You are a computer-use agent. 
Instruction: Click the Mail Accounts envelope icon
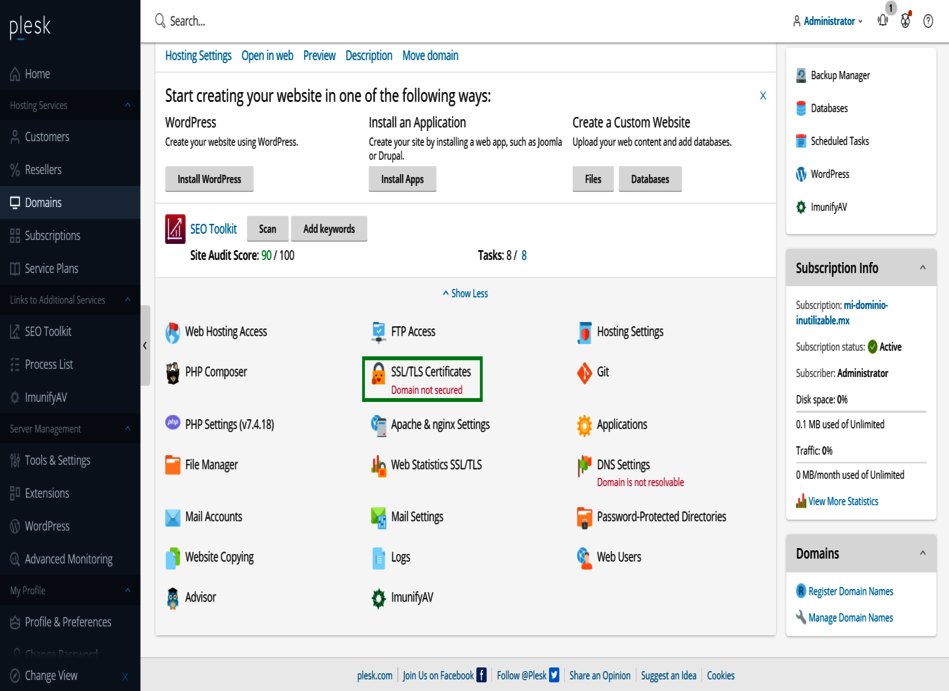point(172,517)
